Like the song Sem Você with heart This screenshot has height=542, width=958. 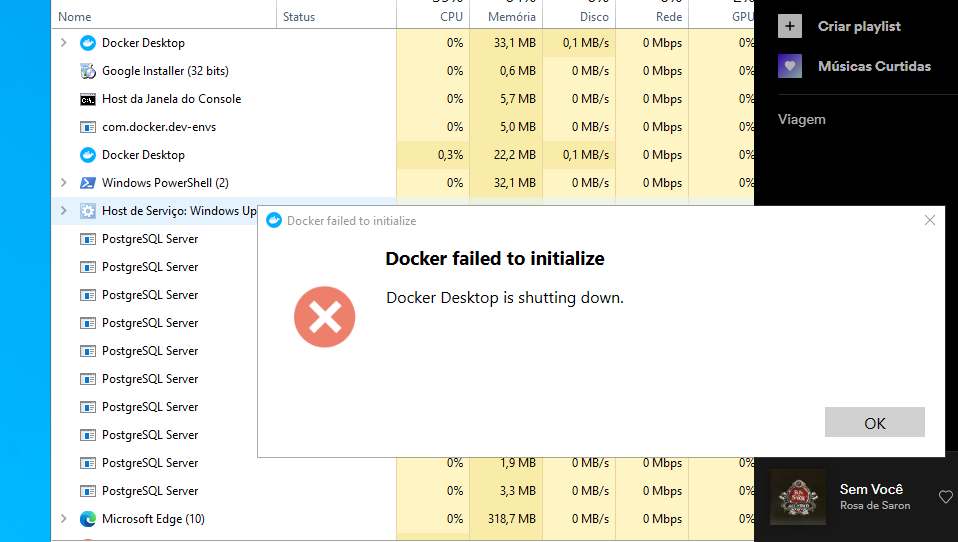click(x=946, y=497)
